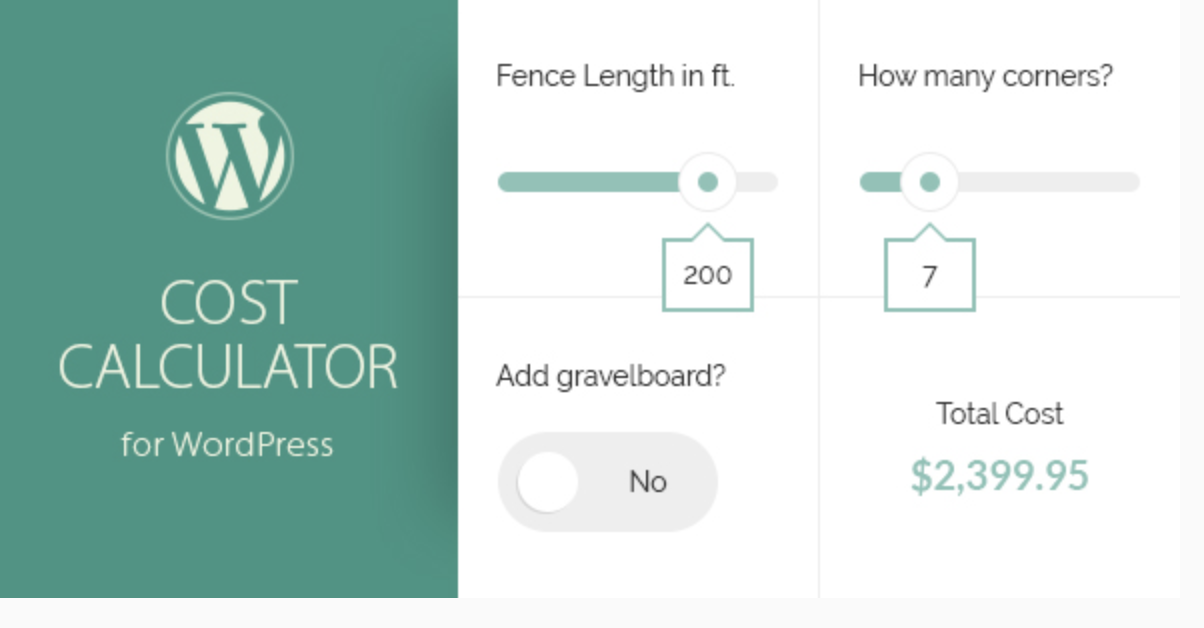
Task: Select the corners slider handle
Action: [x=928, y=182]
